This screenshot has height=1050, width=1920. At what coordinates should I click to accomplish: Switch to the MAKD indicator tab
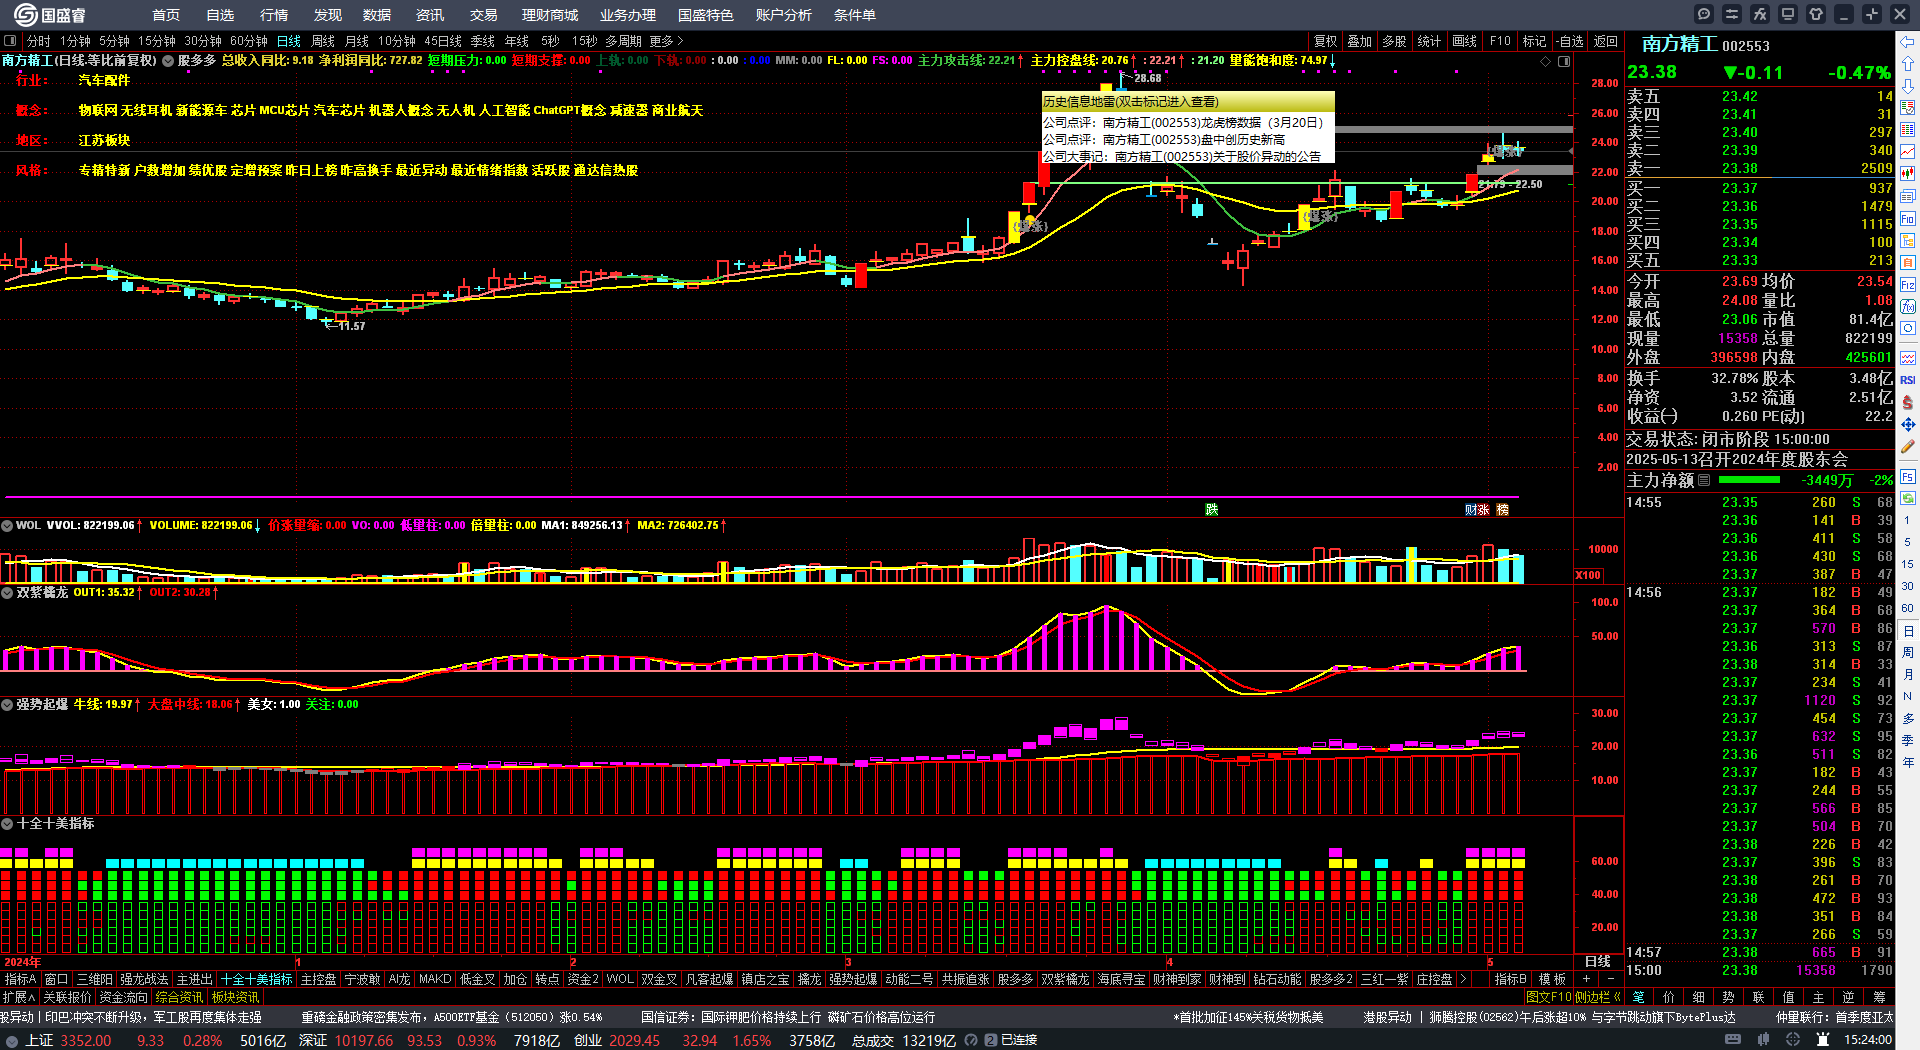(x=435, y=979)
